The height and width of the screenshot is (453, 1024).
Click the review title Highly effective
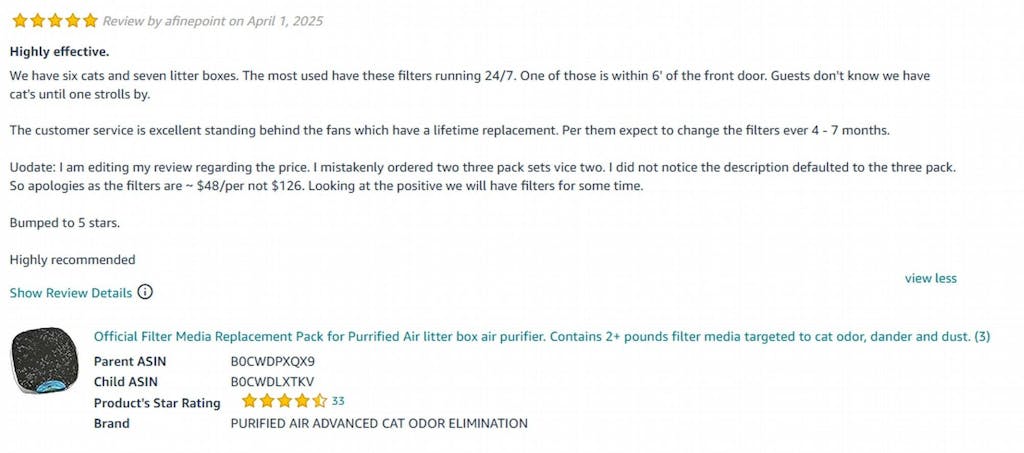(x=59, y=51)
